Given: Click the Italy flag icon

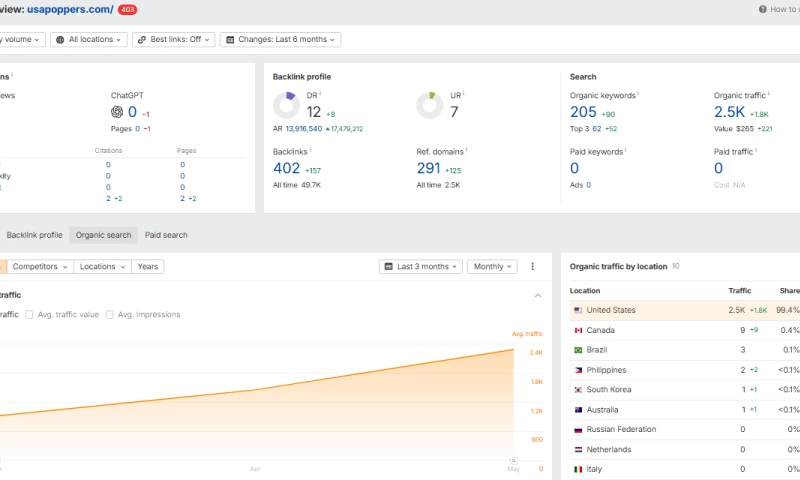Looking at the screenshot, I should click(578, 469).
